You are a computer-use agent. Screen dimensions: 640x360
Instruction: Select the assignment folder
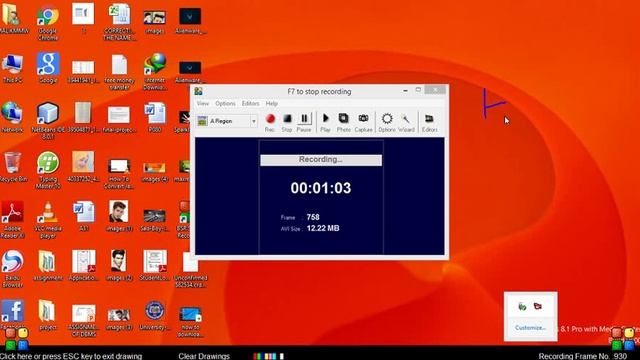[x=48, y=266]
